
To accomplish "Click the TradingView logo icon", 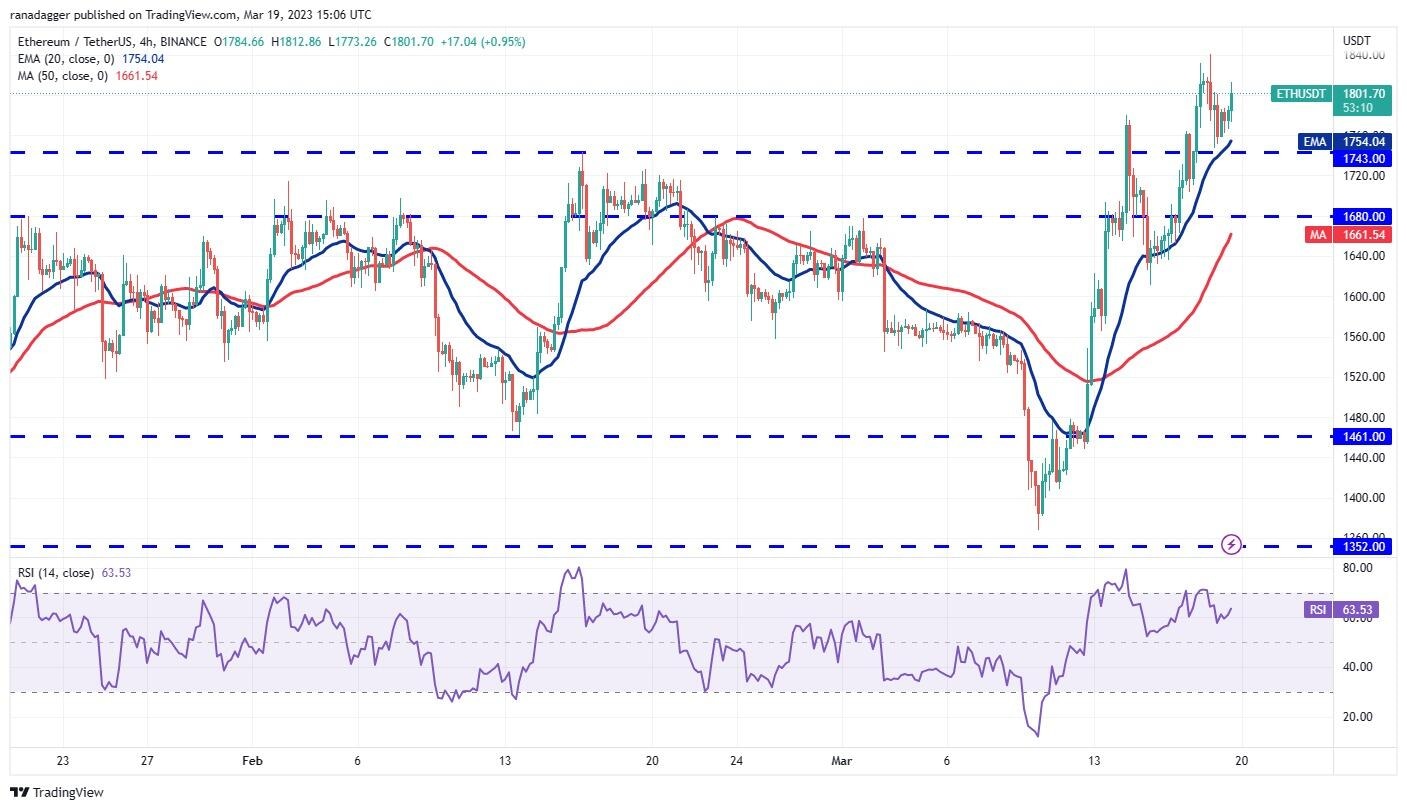I will [x=19, y=792].
